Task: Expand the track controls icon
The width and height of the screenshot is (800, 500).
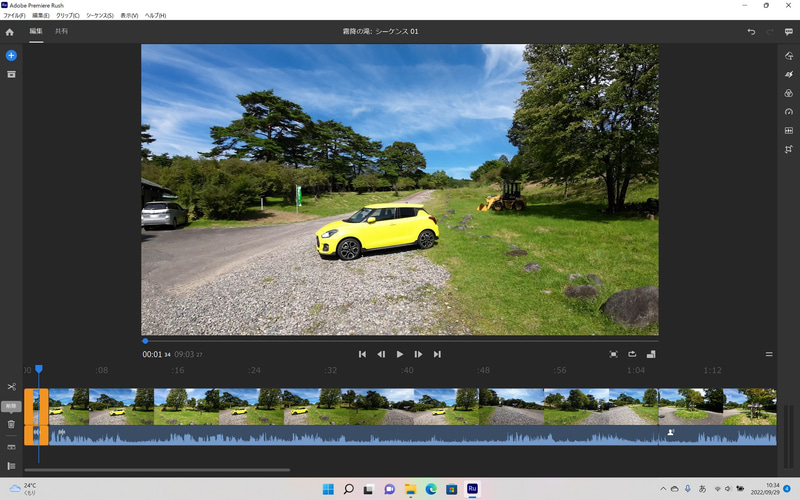Action: point(11,447)
